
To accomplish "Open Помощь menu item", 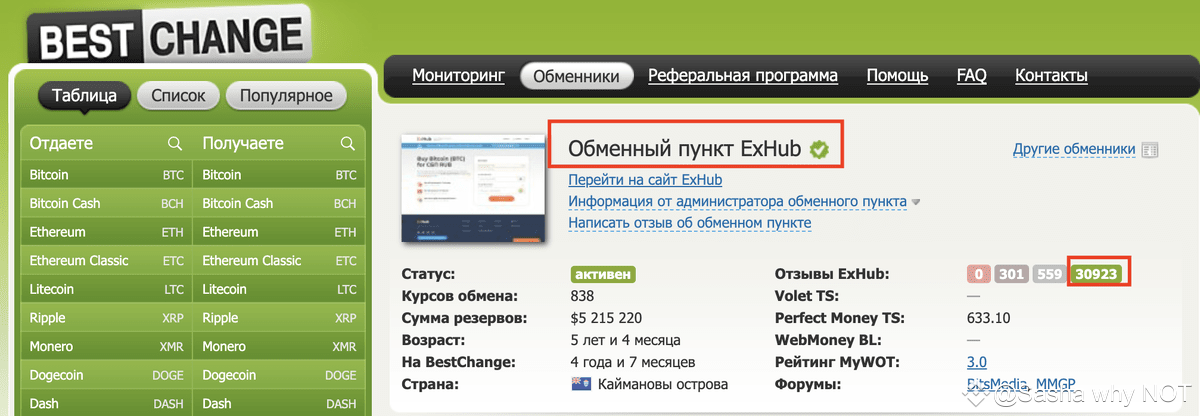I will [x=897, y=75].
